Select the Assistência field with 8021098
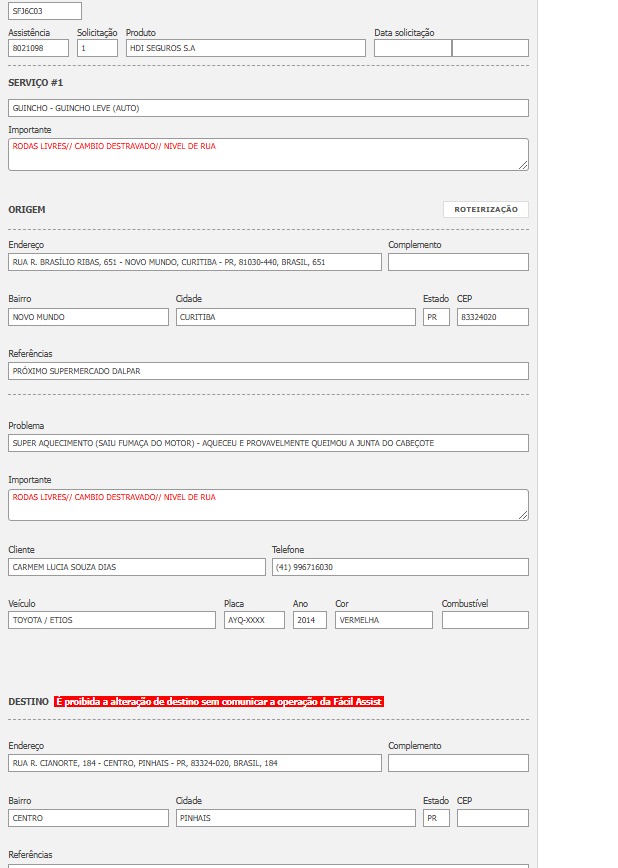The height and width of the screenshot is (868, 618). coord(38,48)
